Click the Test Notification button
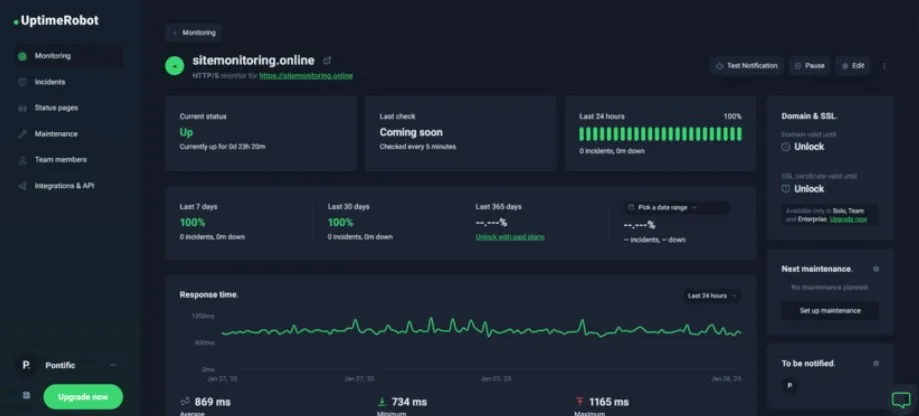 coord(747,66)
